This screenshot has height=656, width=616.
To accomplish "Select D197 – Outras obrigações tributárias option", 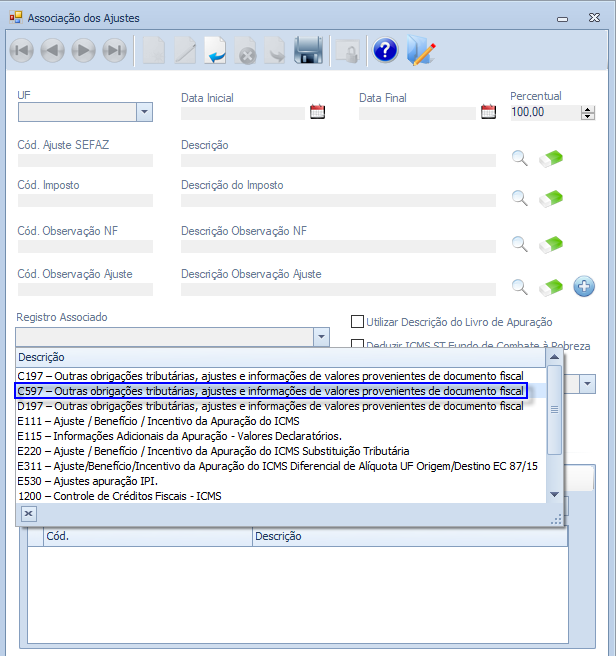I will click(x=270, y=406).
